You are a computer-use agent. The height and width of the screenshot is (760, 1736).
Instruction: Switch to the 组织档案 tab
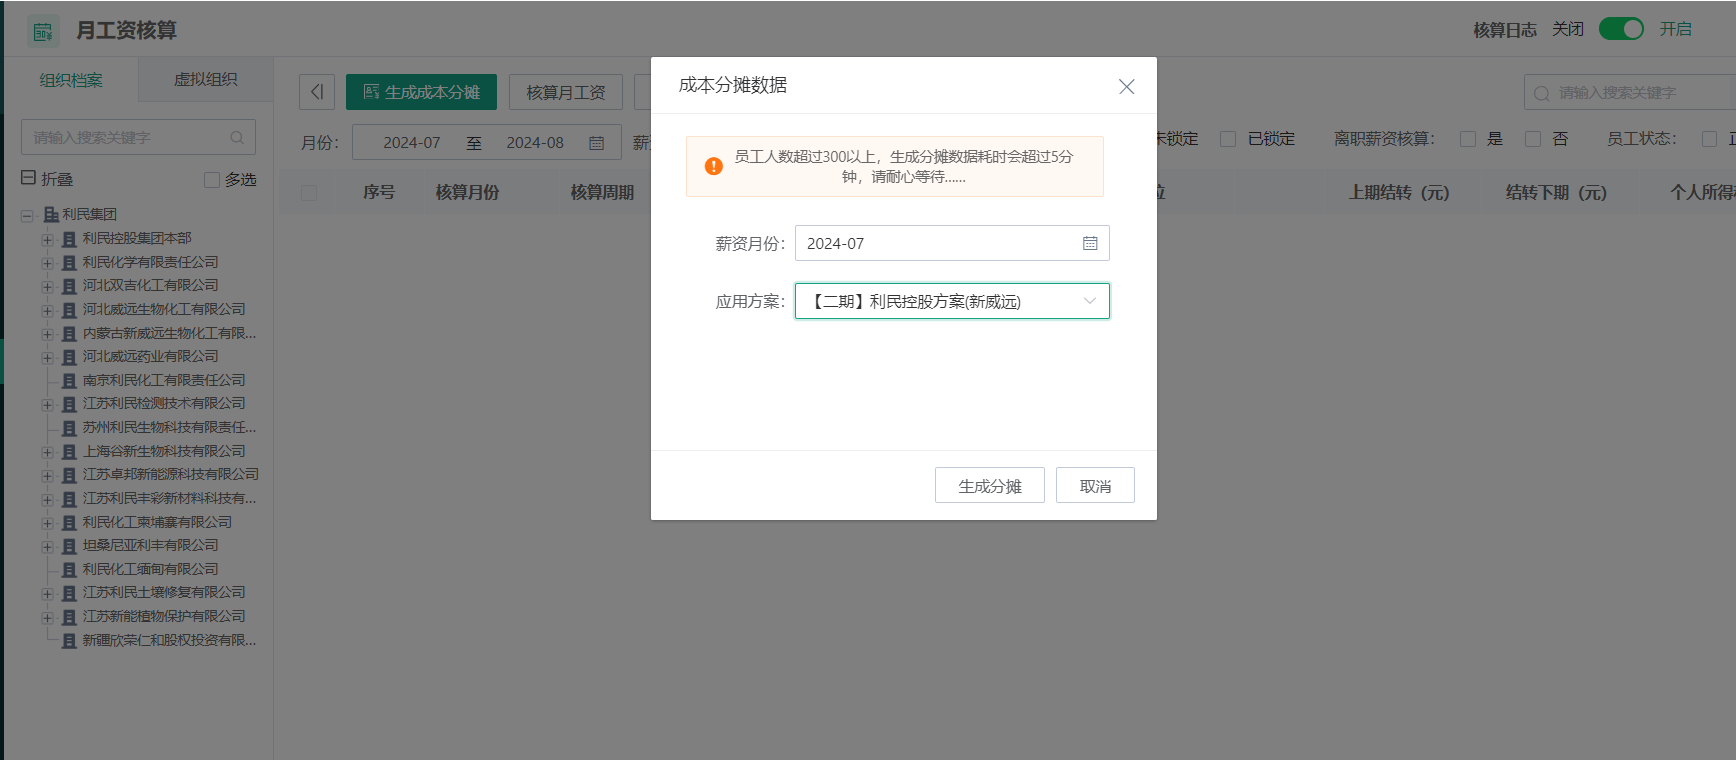(71, 80)
